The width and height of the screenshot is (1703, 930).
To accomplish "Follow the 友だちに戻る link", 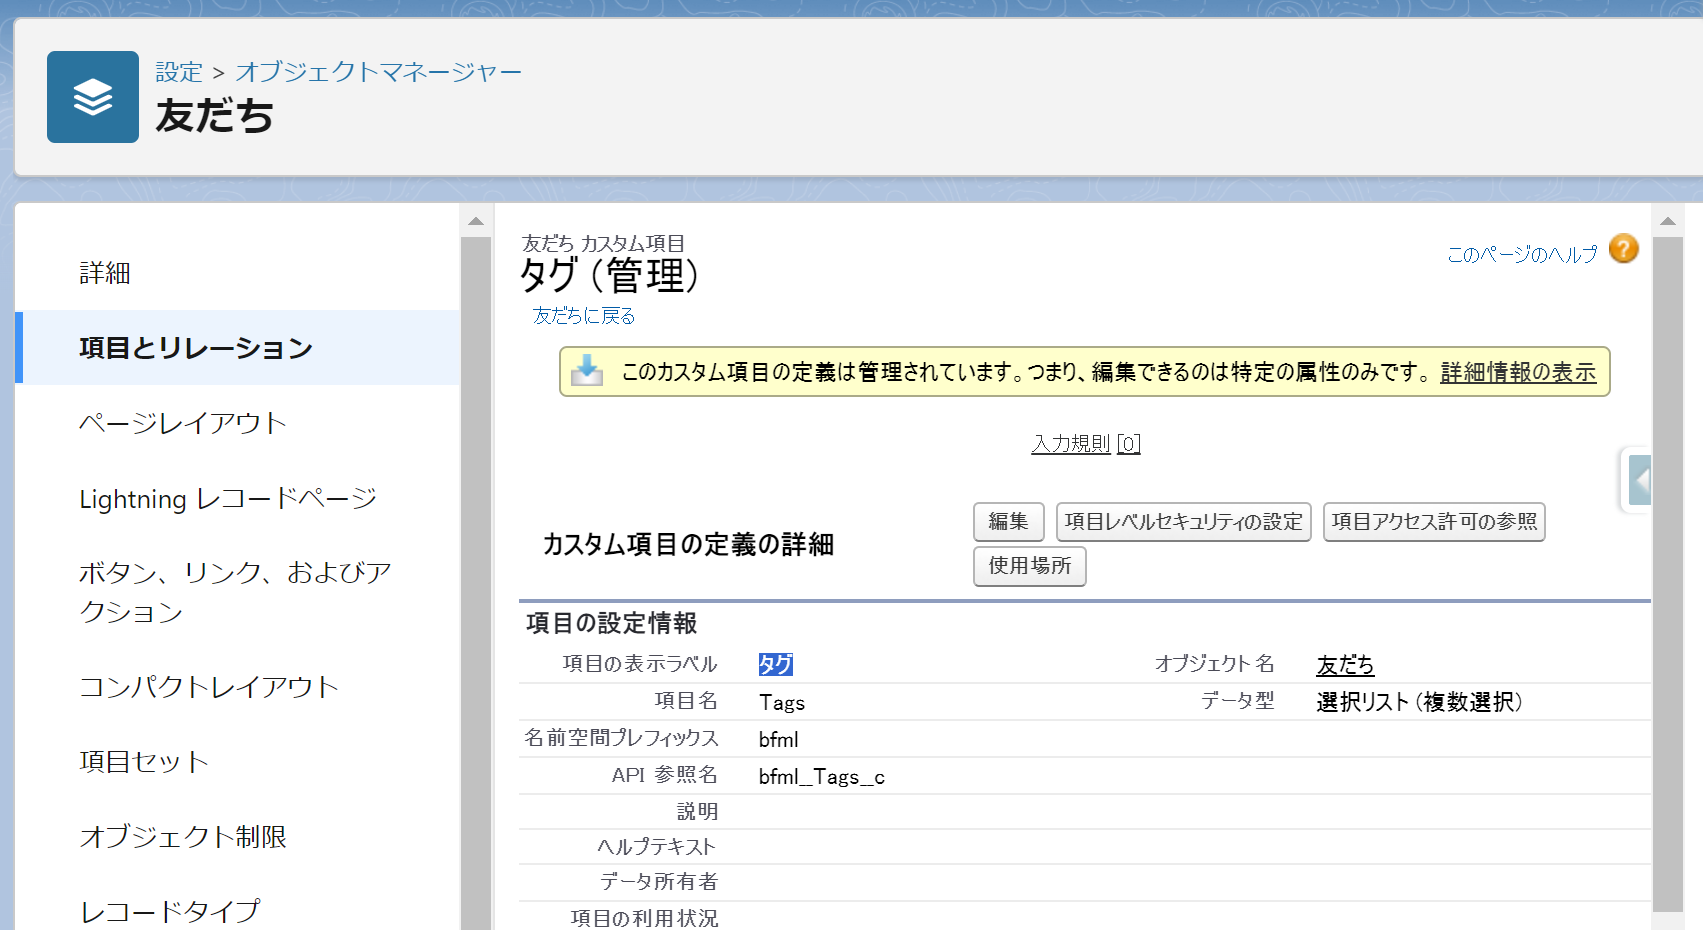I will tap(584, 316).
